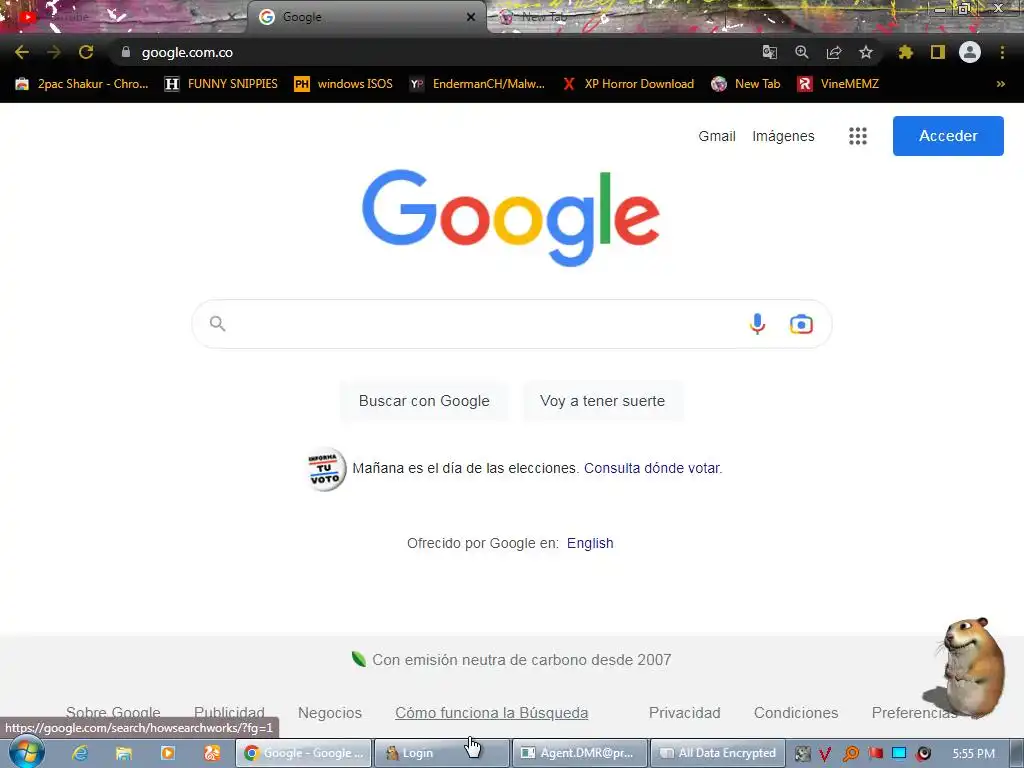Launch Internet Explorer from taskbar
Image resolution: width=1024 pixels, height=768 pixels.
click(x=80, y=753)
